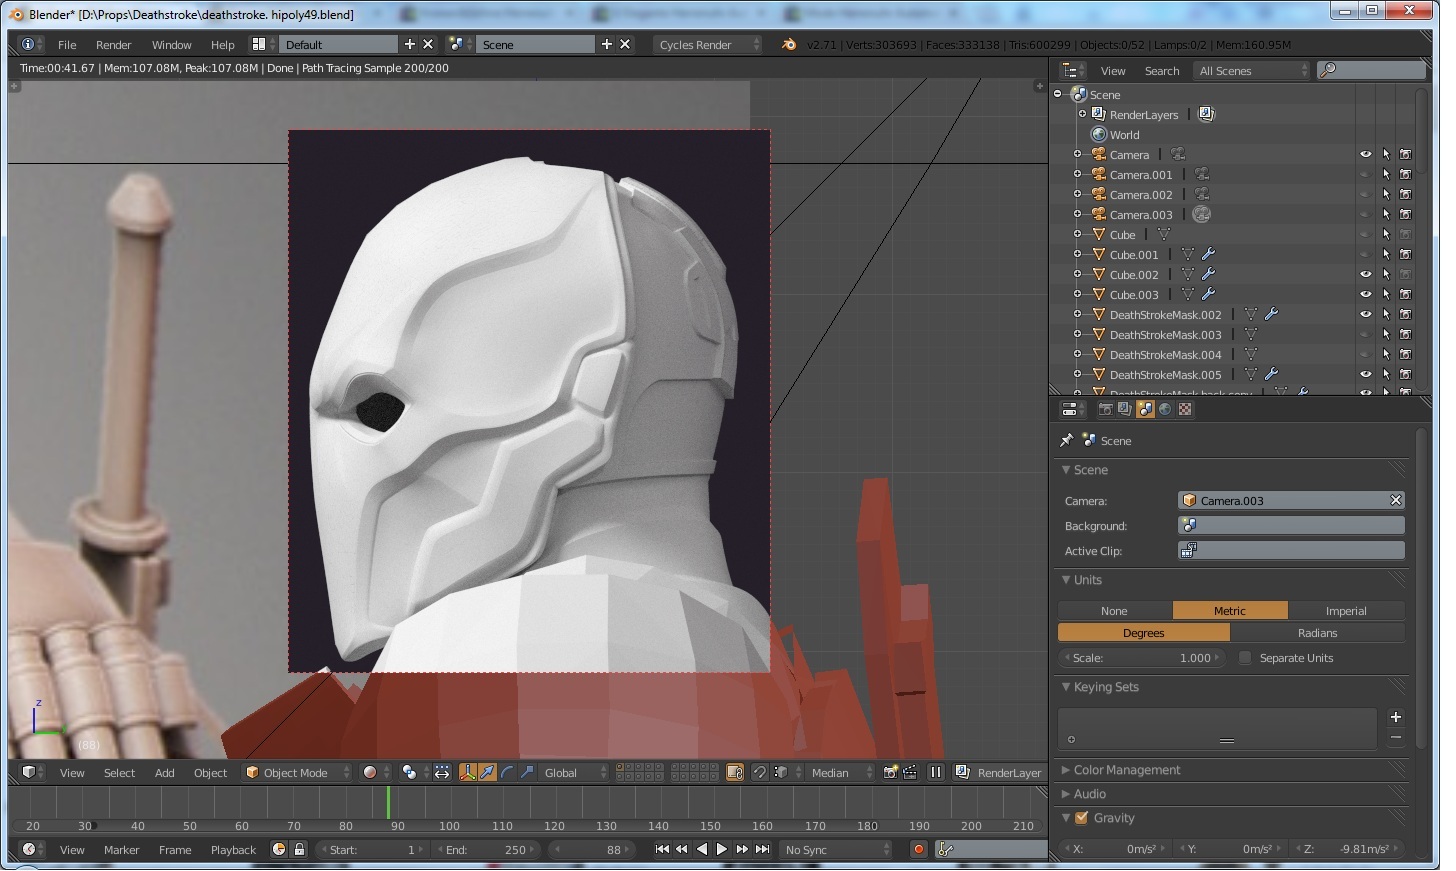Screen dimensions: 1456x871
Task: Toggle the snap magnet icon in viewport header
Action: point(759,772)
